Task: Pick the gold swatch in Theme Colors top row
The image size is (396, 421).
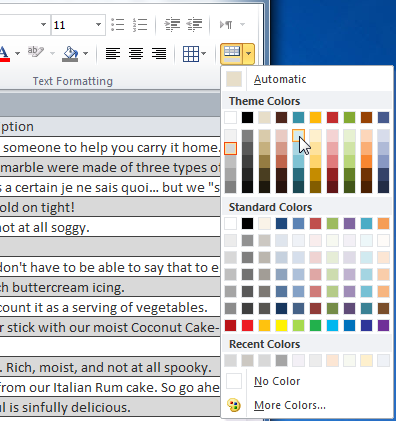Action: point(316,117)
